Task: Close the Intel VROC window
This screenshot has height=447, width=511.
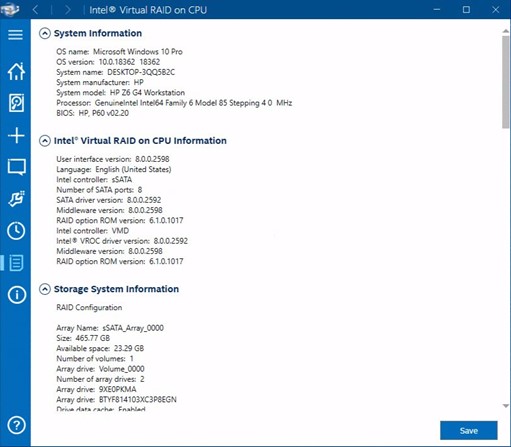Action: coord(496,10)
